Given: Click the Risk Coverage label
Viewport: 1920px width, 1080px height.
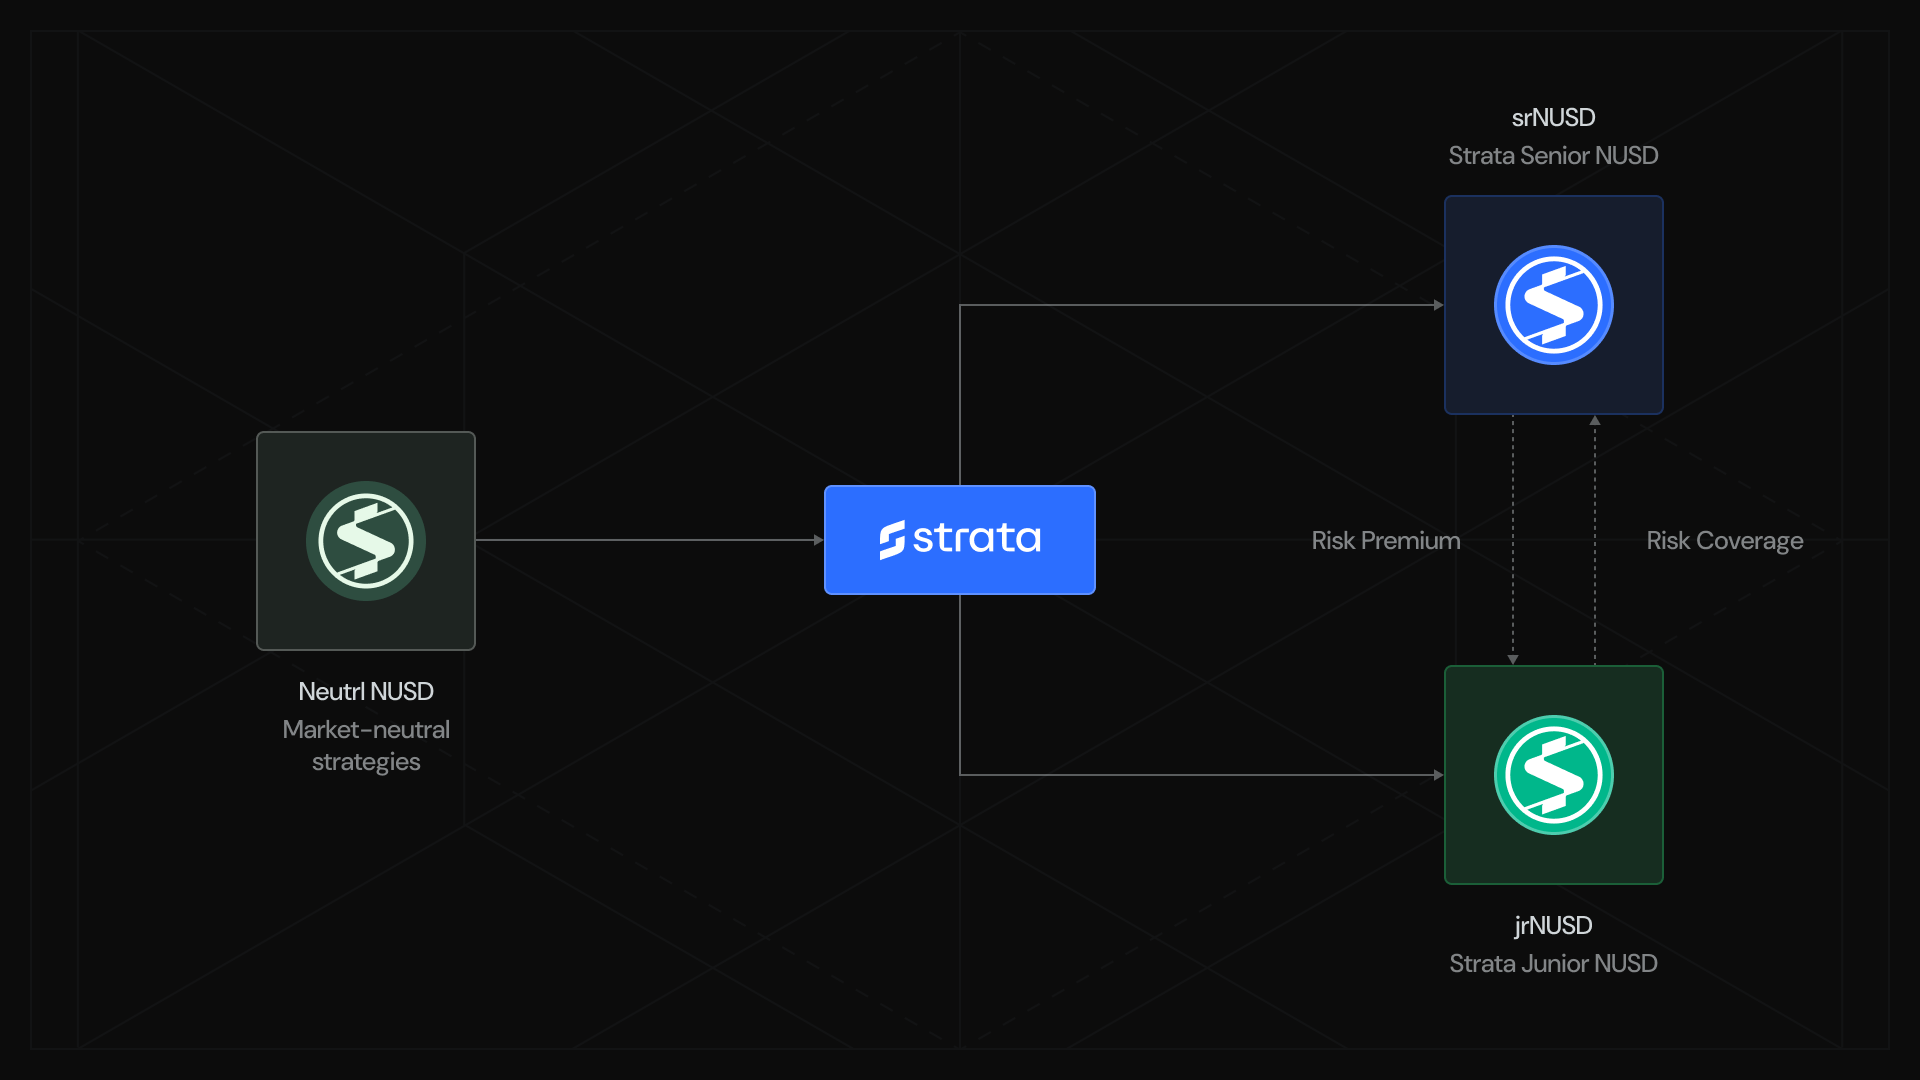Looking at the screenshot, I should coord(1724,541).
